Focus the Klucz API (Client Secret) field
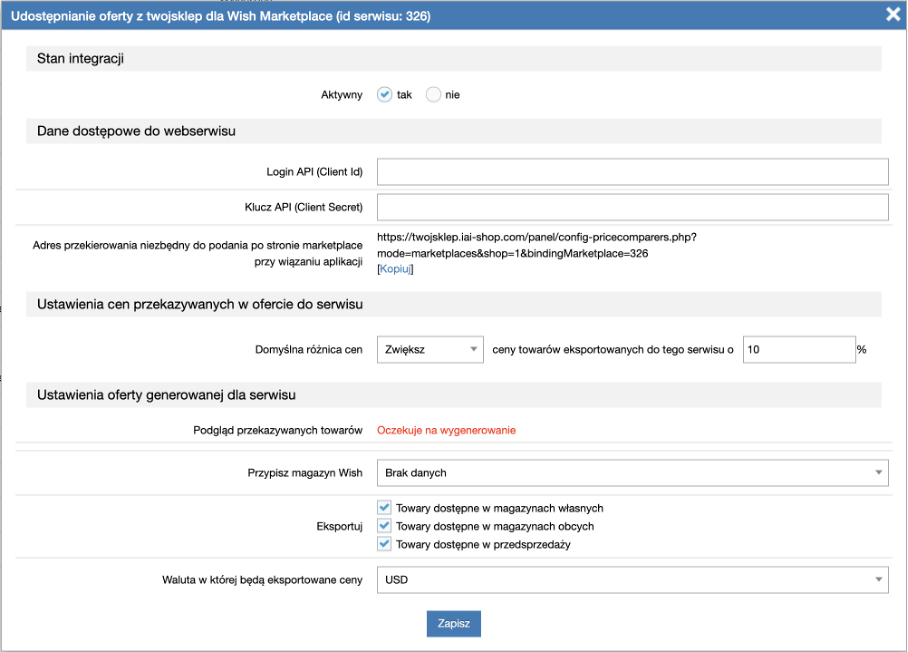Viewport: 908px width, 652px height. pos(632,207)
